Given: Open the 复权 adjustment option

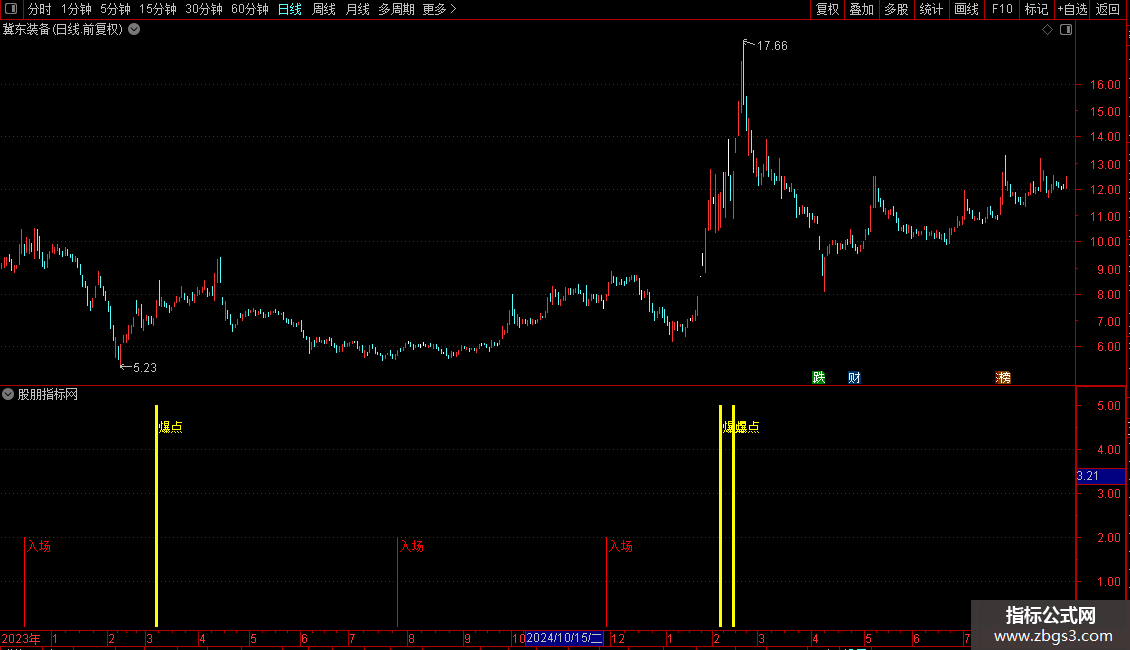Looking at the screenshot, I should click(x=827, y=9).
